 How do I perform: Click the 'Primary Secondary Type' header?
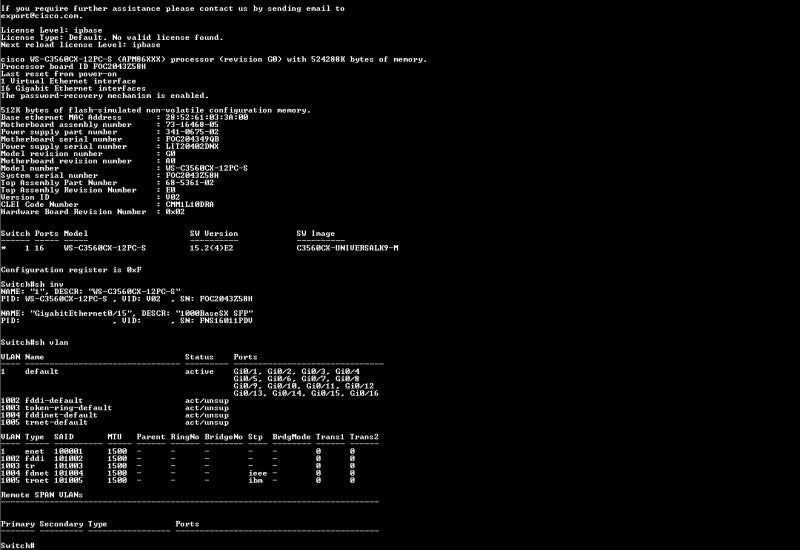pos(54,524)
